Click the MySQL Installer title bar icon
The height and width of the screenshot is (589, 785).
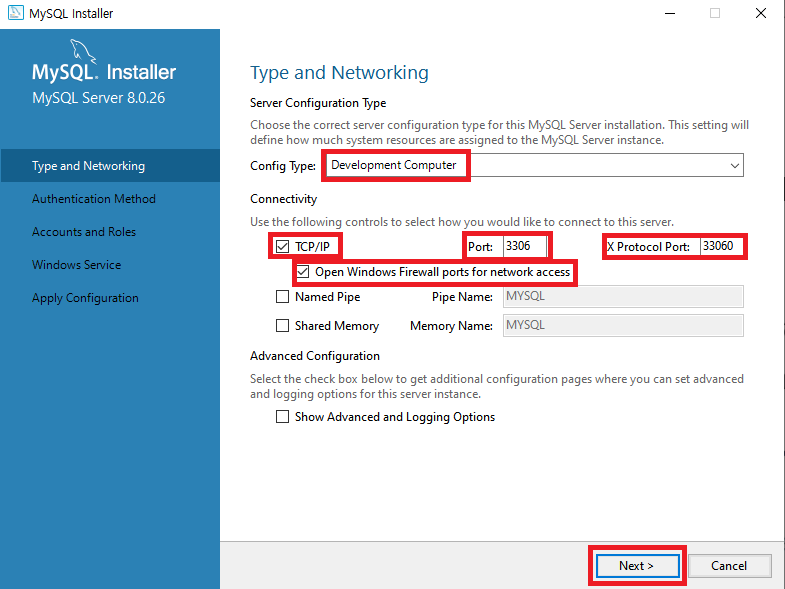(x=16, y=13)
